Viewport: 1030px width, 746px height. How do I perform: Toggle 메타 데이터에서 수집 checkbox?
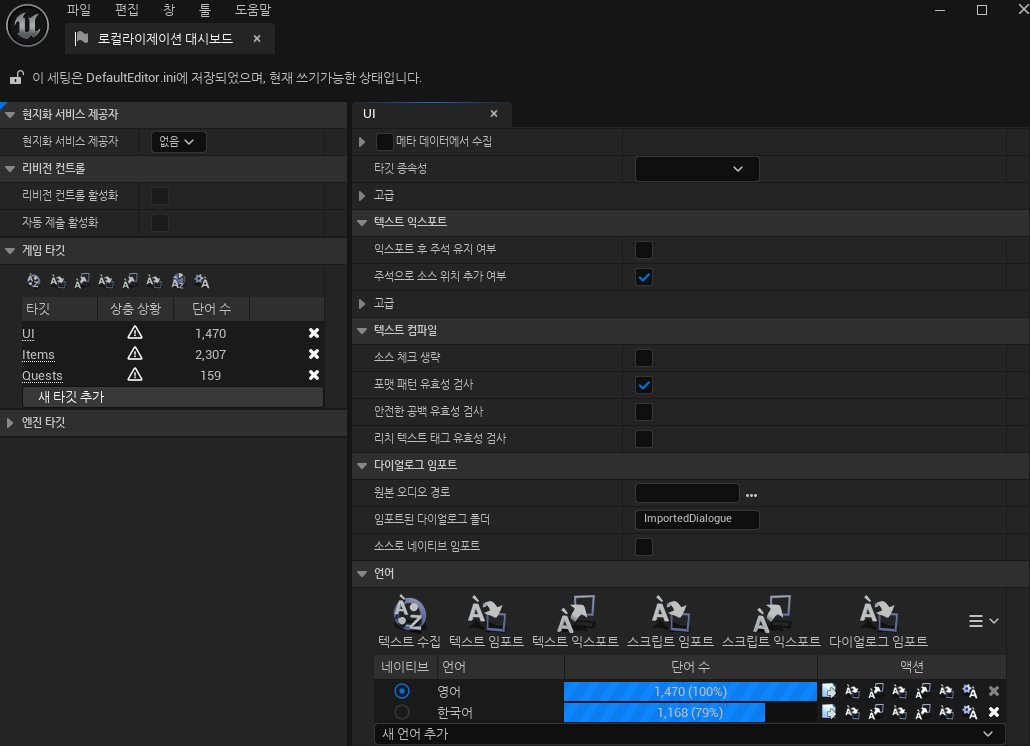click(385, 142)
